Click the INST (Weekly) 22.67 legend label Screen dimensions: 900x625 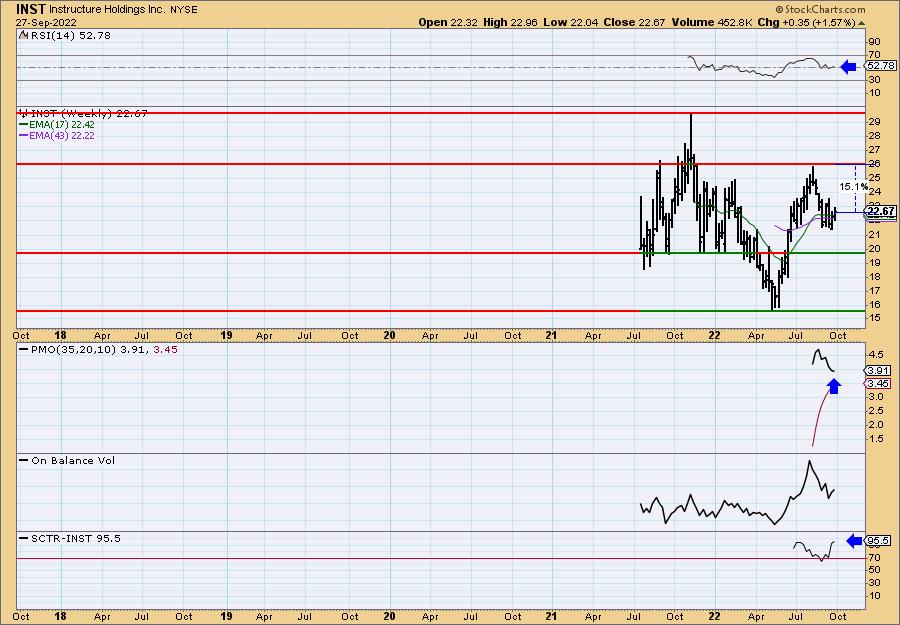[x=89, y=113]
